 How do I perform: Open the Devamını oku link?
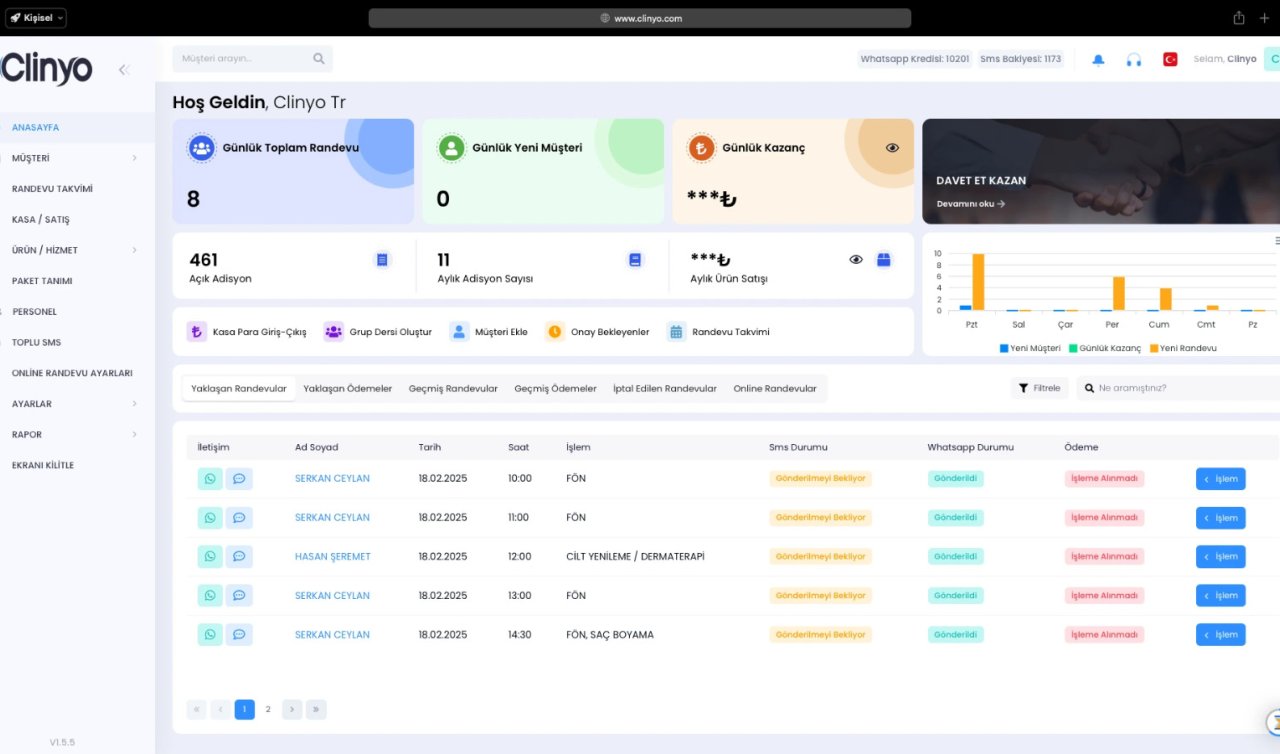click(x=971, y=204)
